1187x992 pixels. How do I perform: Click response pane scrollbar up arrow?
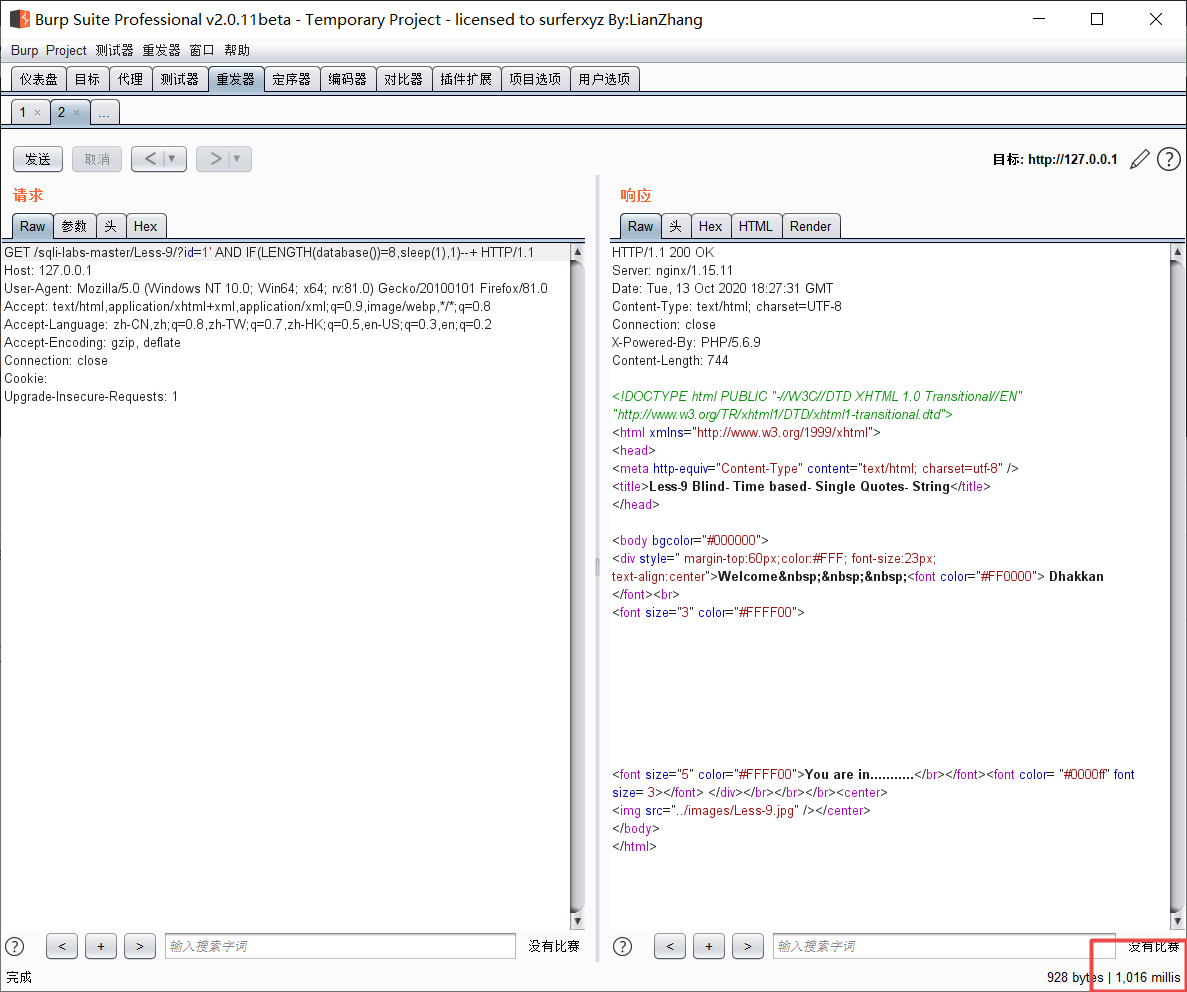tap(1177, 251)
